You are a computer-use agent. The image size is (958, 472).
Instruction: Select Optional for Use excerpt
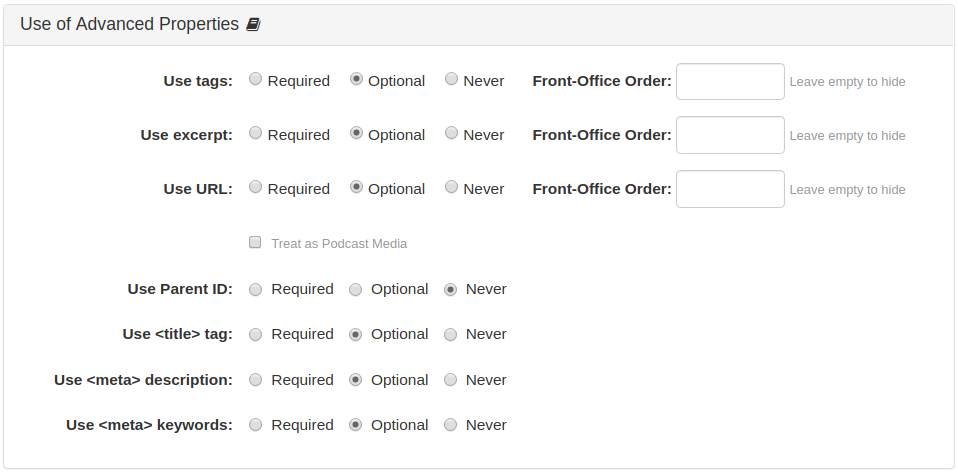pyautogui.click(x=356, y=133)
